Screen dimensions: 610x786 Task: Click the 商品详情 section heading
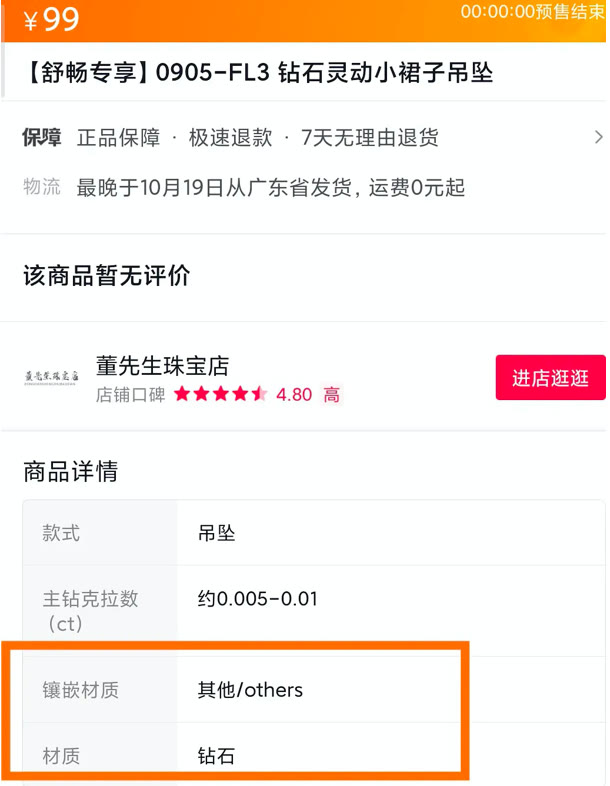71,471
